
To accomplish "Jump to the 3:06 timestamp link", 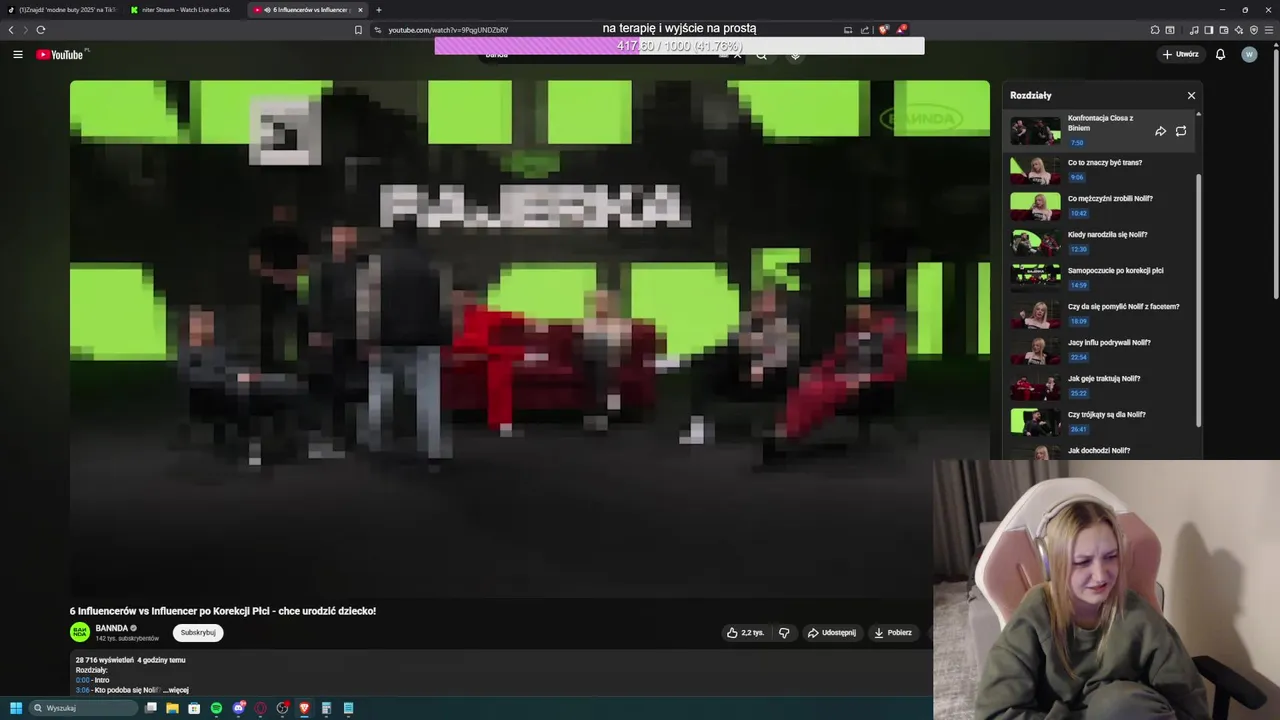I will [83, 690].
